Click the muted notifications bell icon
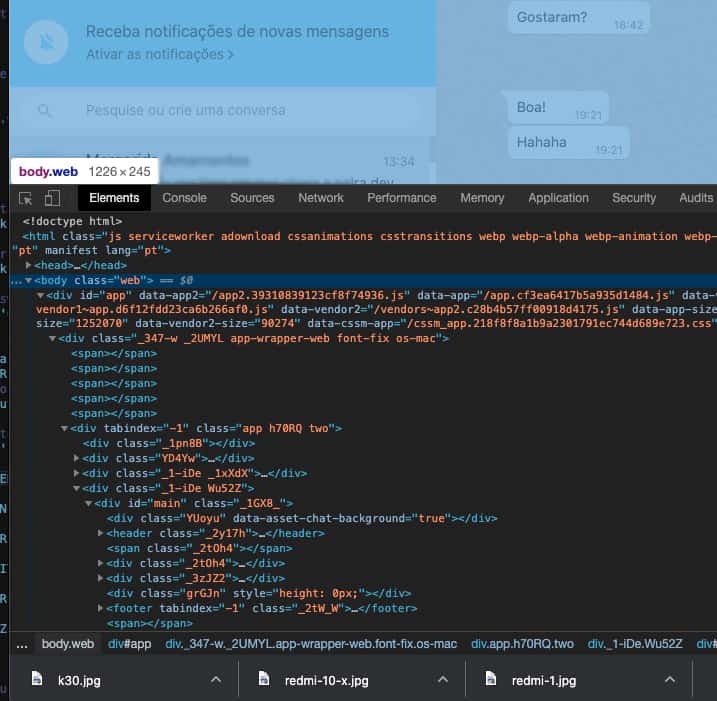This screenshot has width=717, height=701. (x=46, y=42)
